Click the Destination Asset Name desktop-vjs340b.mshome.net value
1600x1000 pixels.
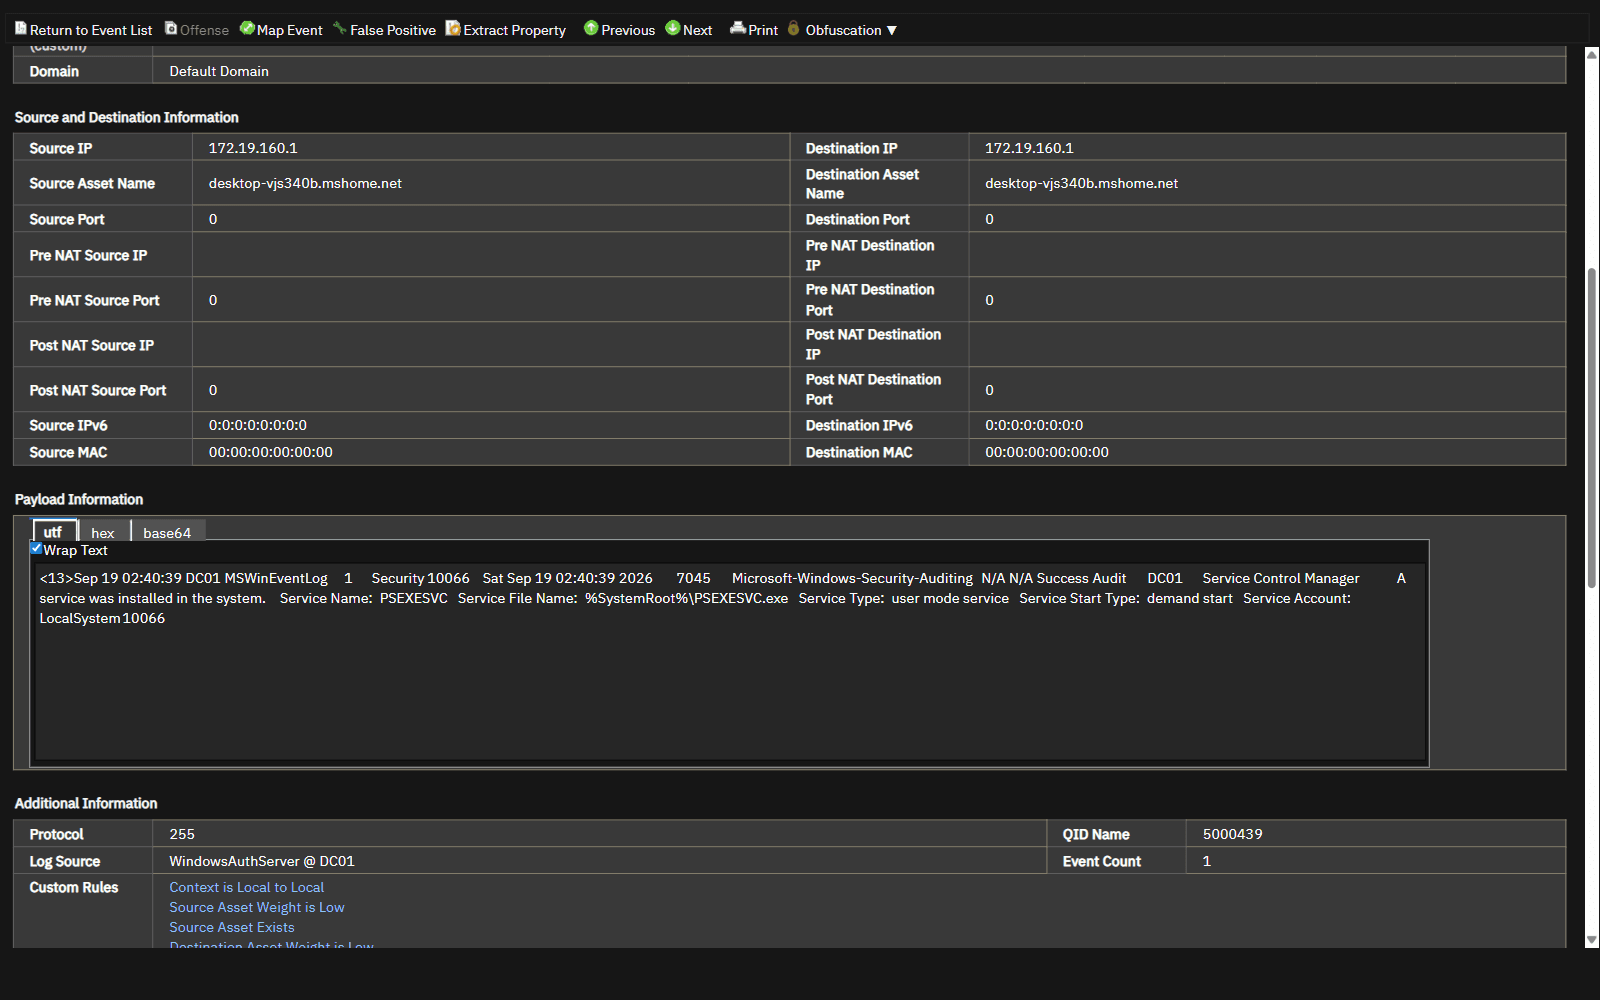pos(1081,183)
